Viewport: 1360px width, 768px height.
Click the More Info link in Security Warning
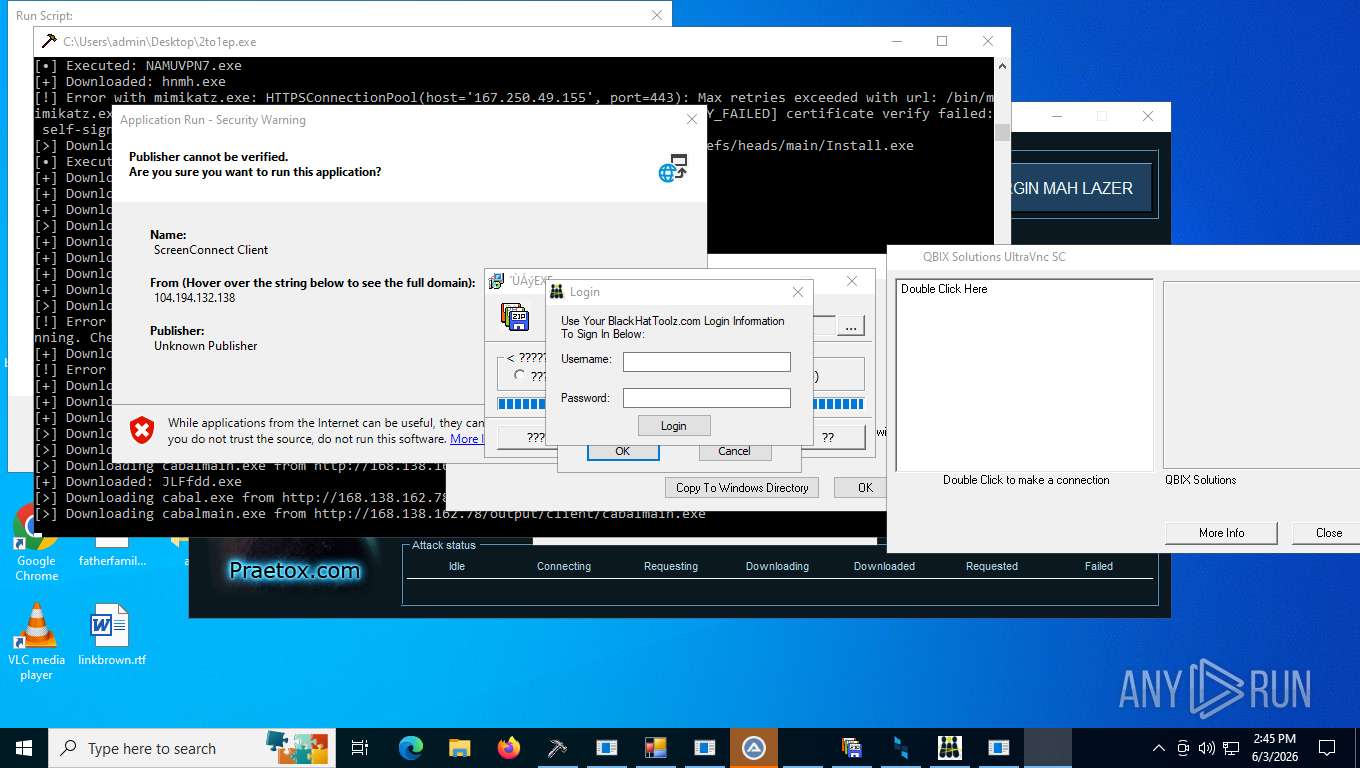coord(466,439)
